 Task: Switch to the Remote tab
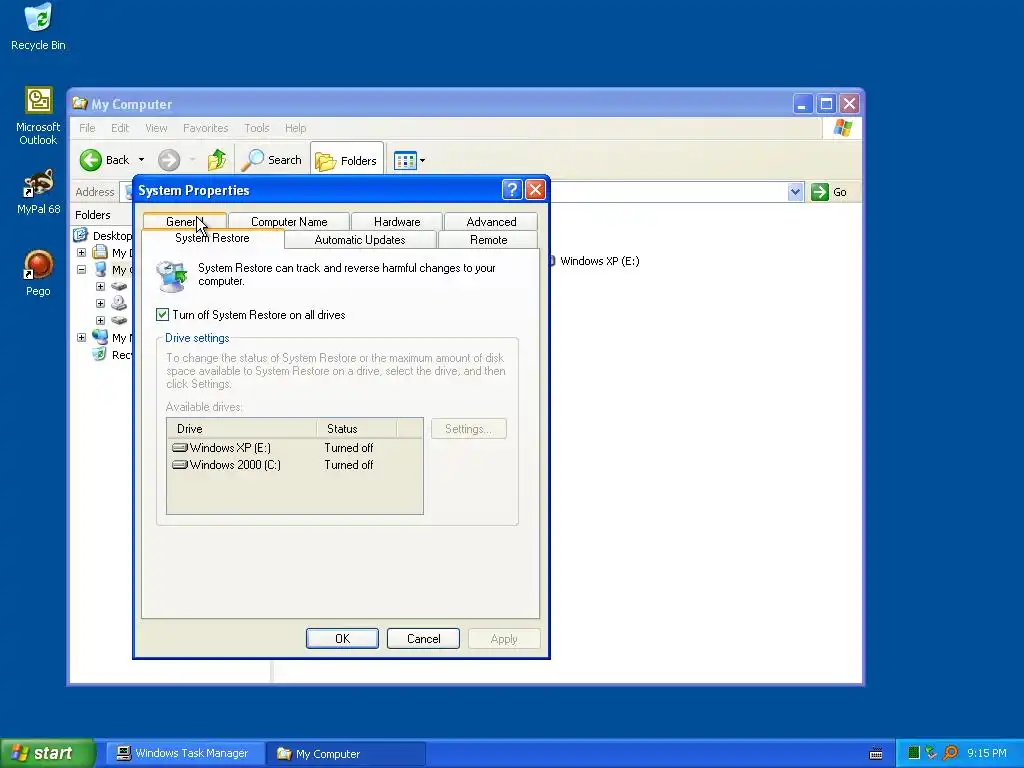point(488,240)
